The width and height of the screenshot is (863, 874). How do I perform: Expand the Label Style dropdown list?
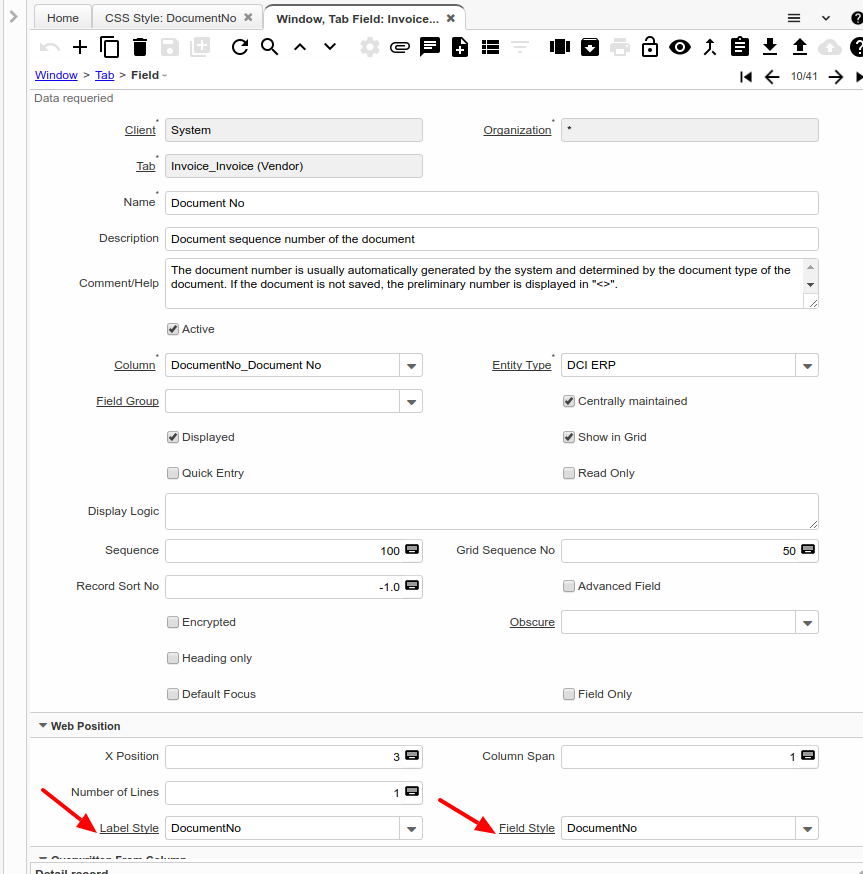click(x=411, y=829)
